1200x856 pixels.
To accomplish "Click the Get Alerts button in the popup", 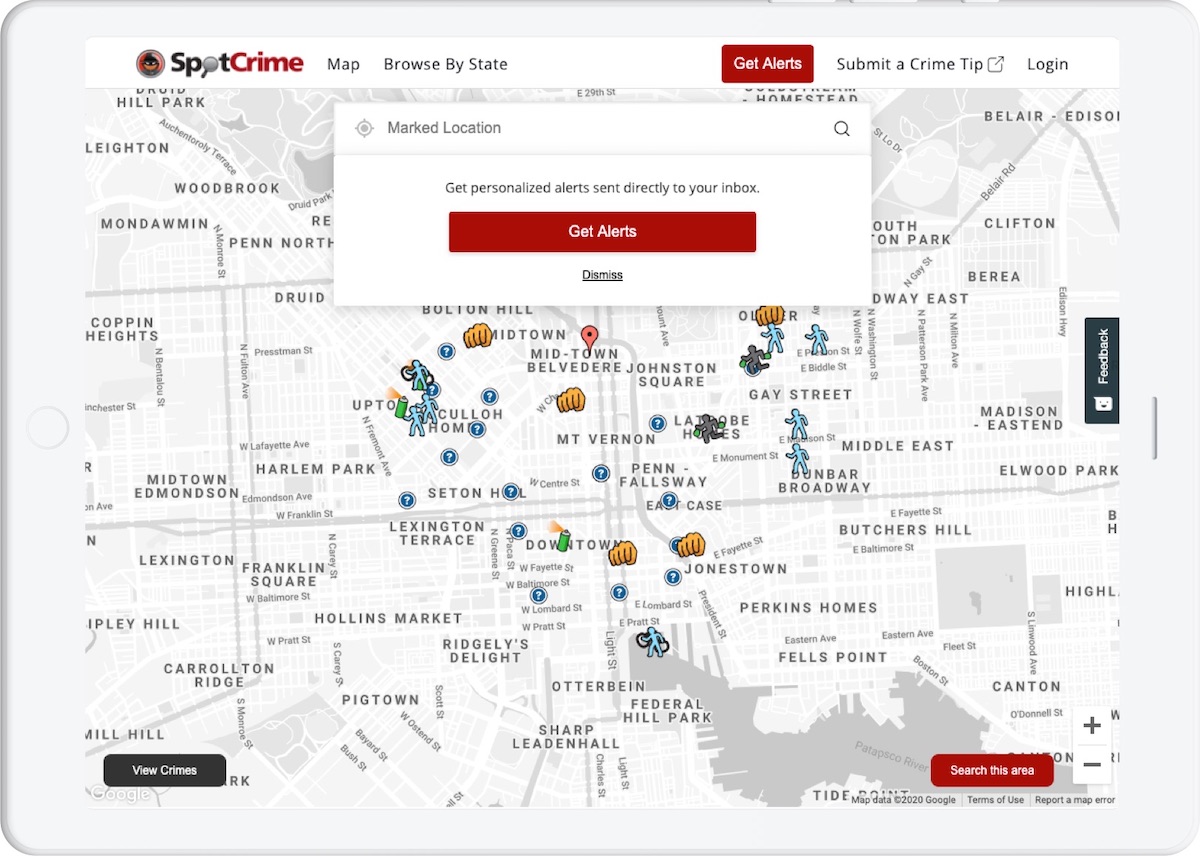I will pos(602,231).
